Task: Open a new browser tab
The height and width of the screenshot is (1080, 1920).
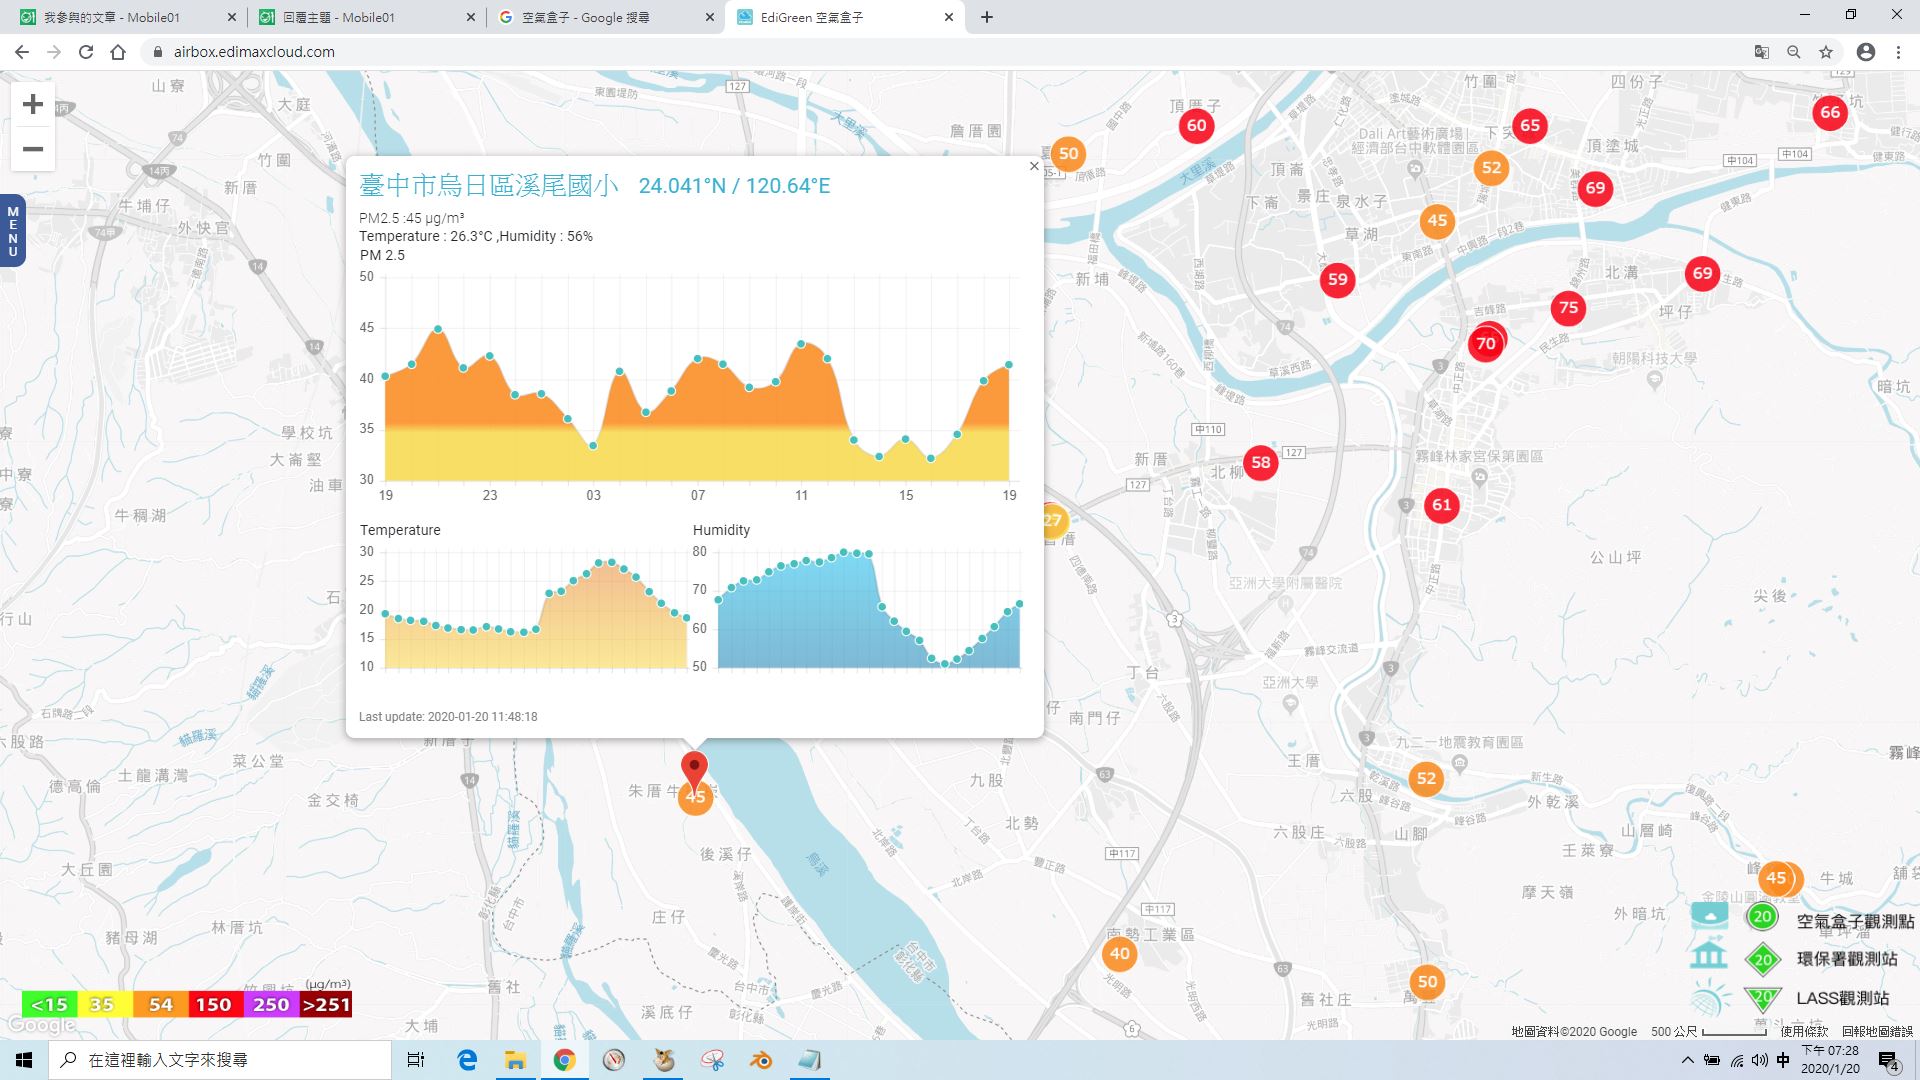Action: point(987,17)
